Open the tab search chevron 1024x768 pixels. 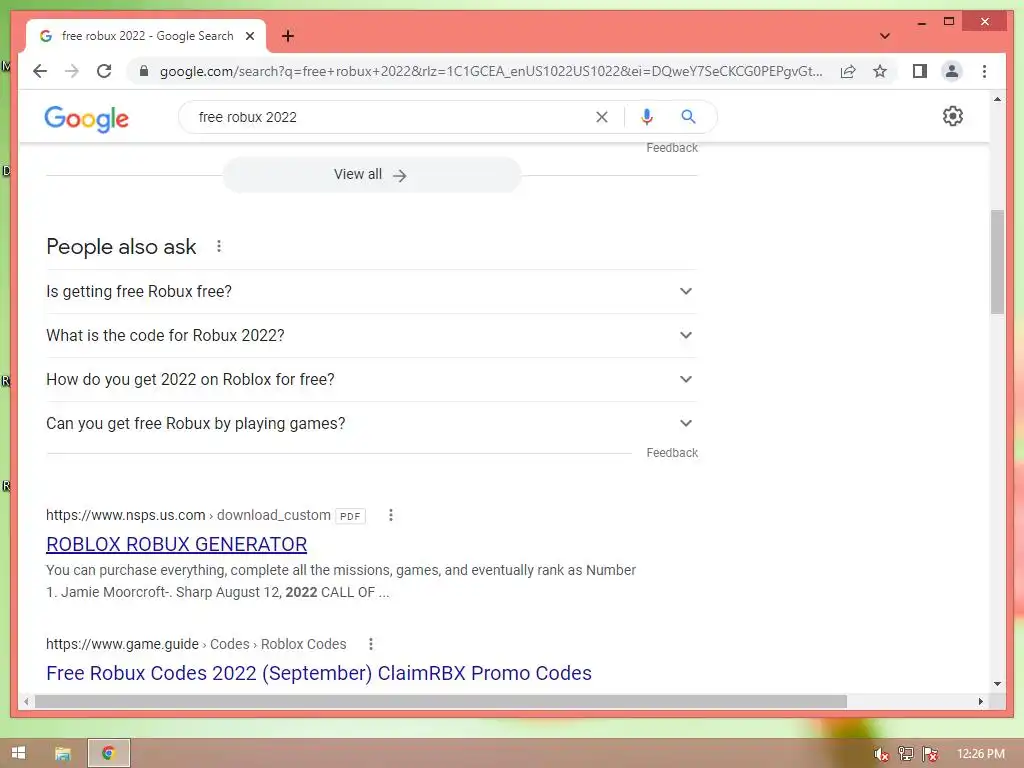pos(884,36)
